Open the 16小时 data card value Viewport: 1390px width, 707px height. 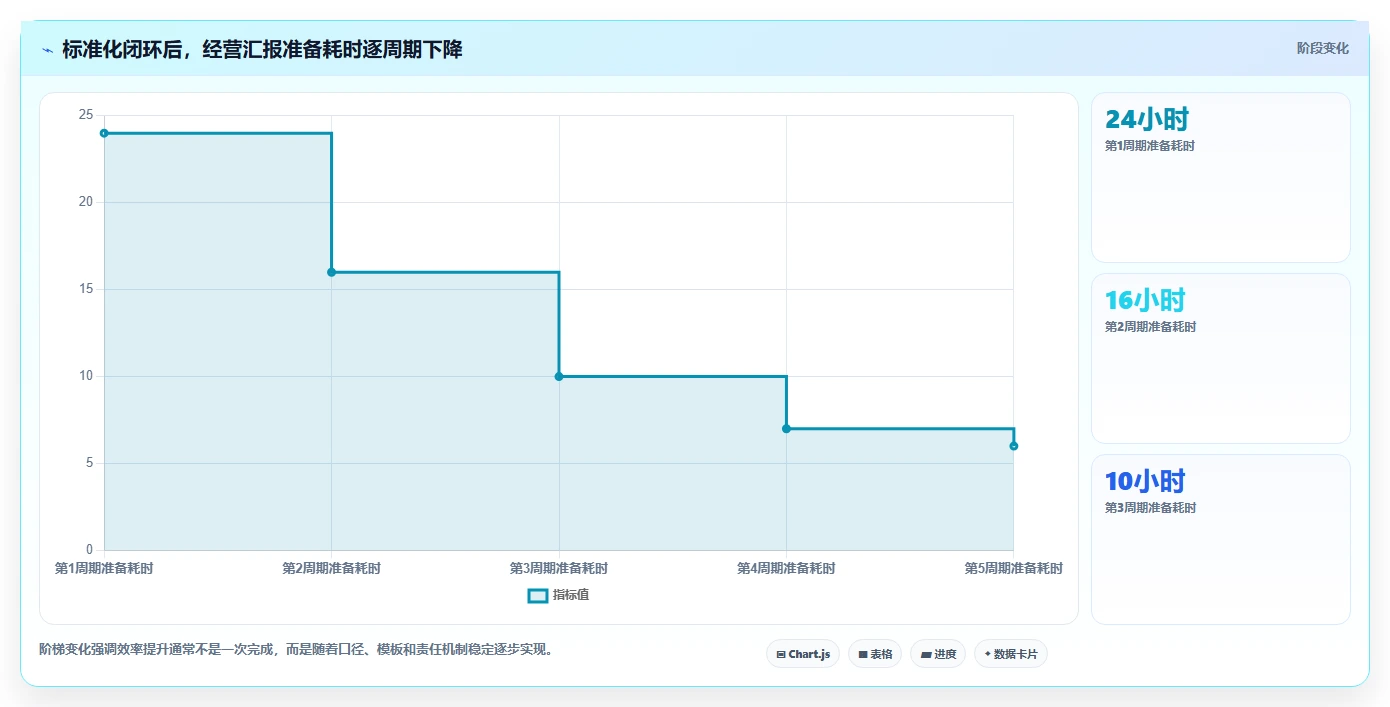pyautogui.click(x=1145, y=300)
